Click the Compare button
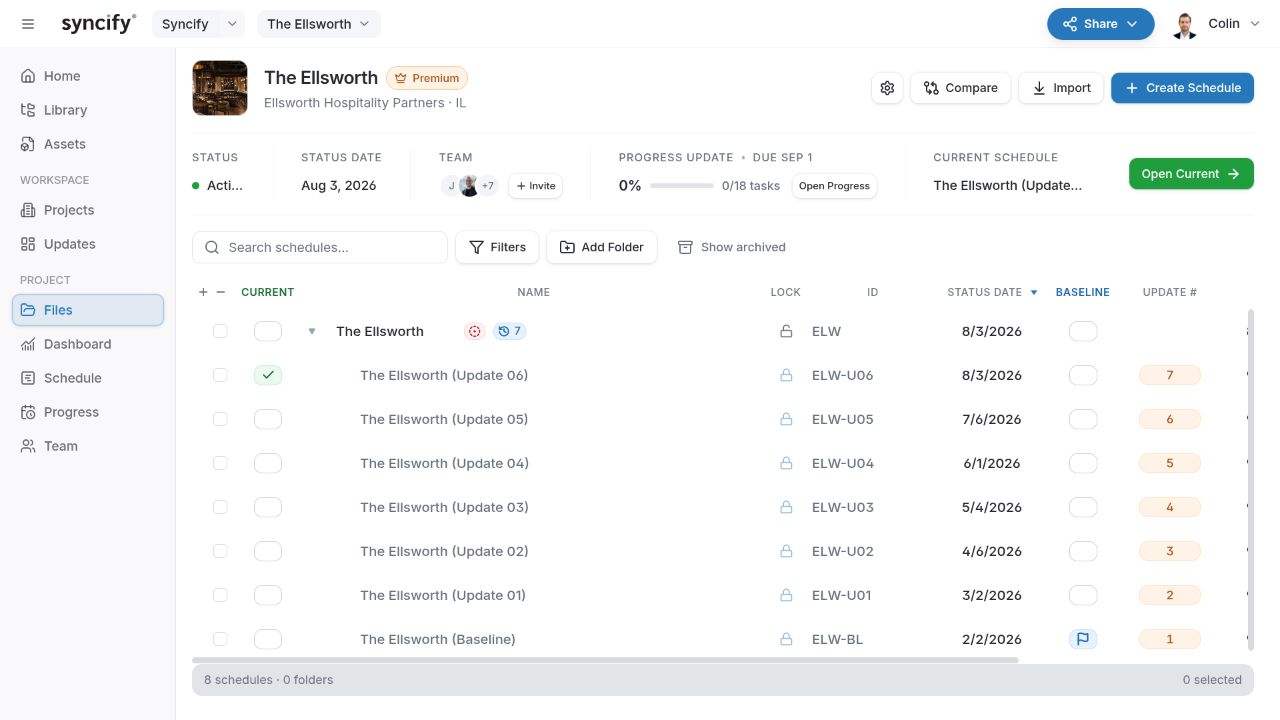The width and height of the screenshot is (1280, 720). [960, 88]
